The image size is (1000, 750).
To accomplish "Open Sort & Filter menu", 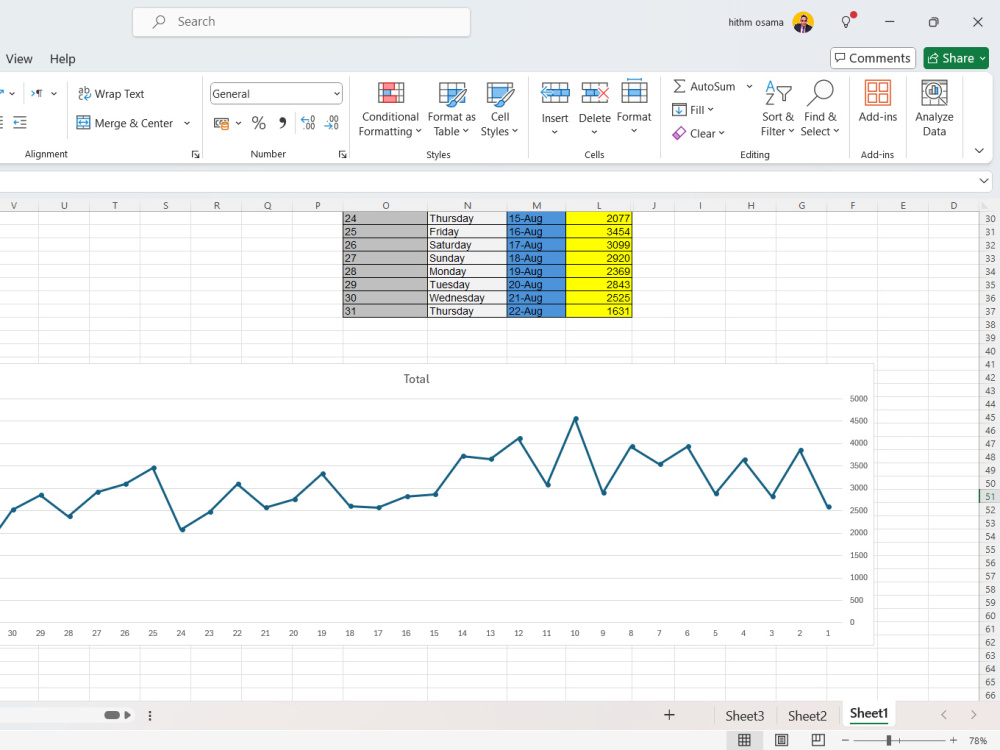I will point(777,109).
